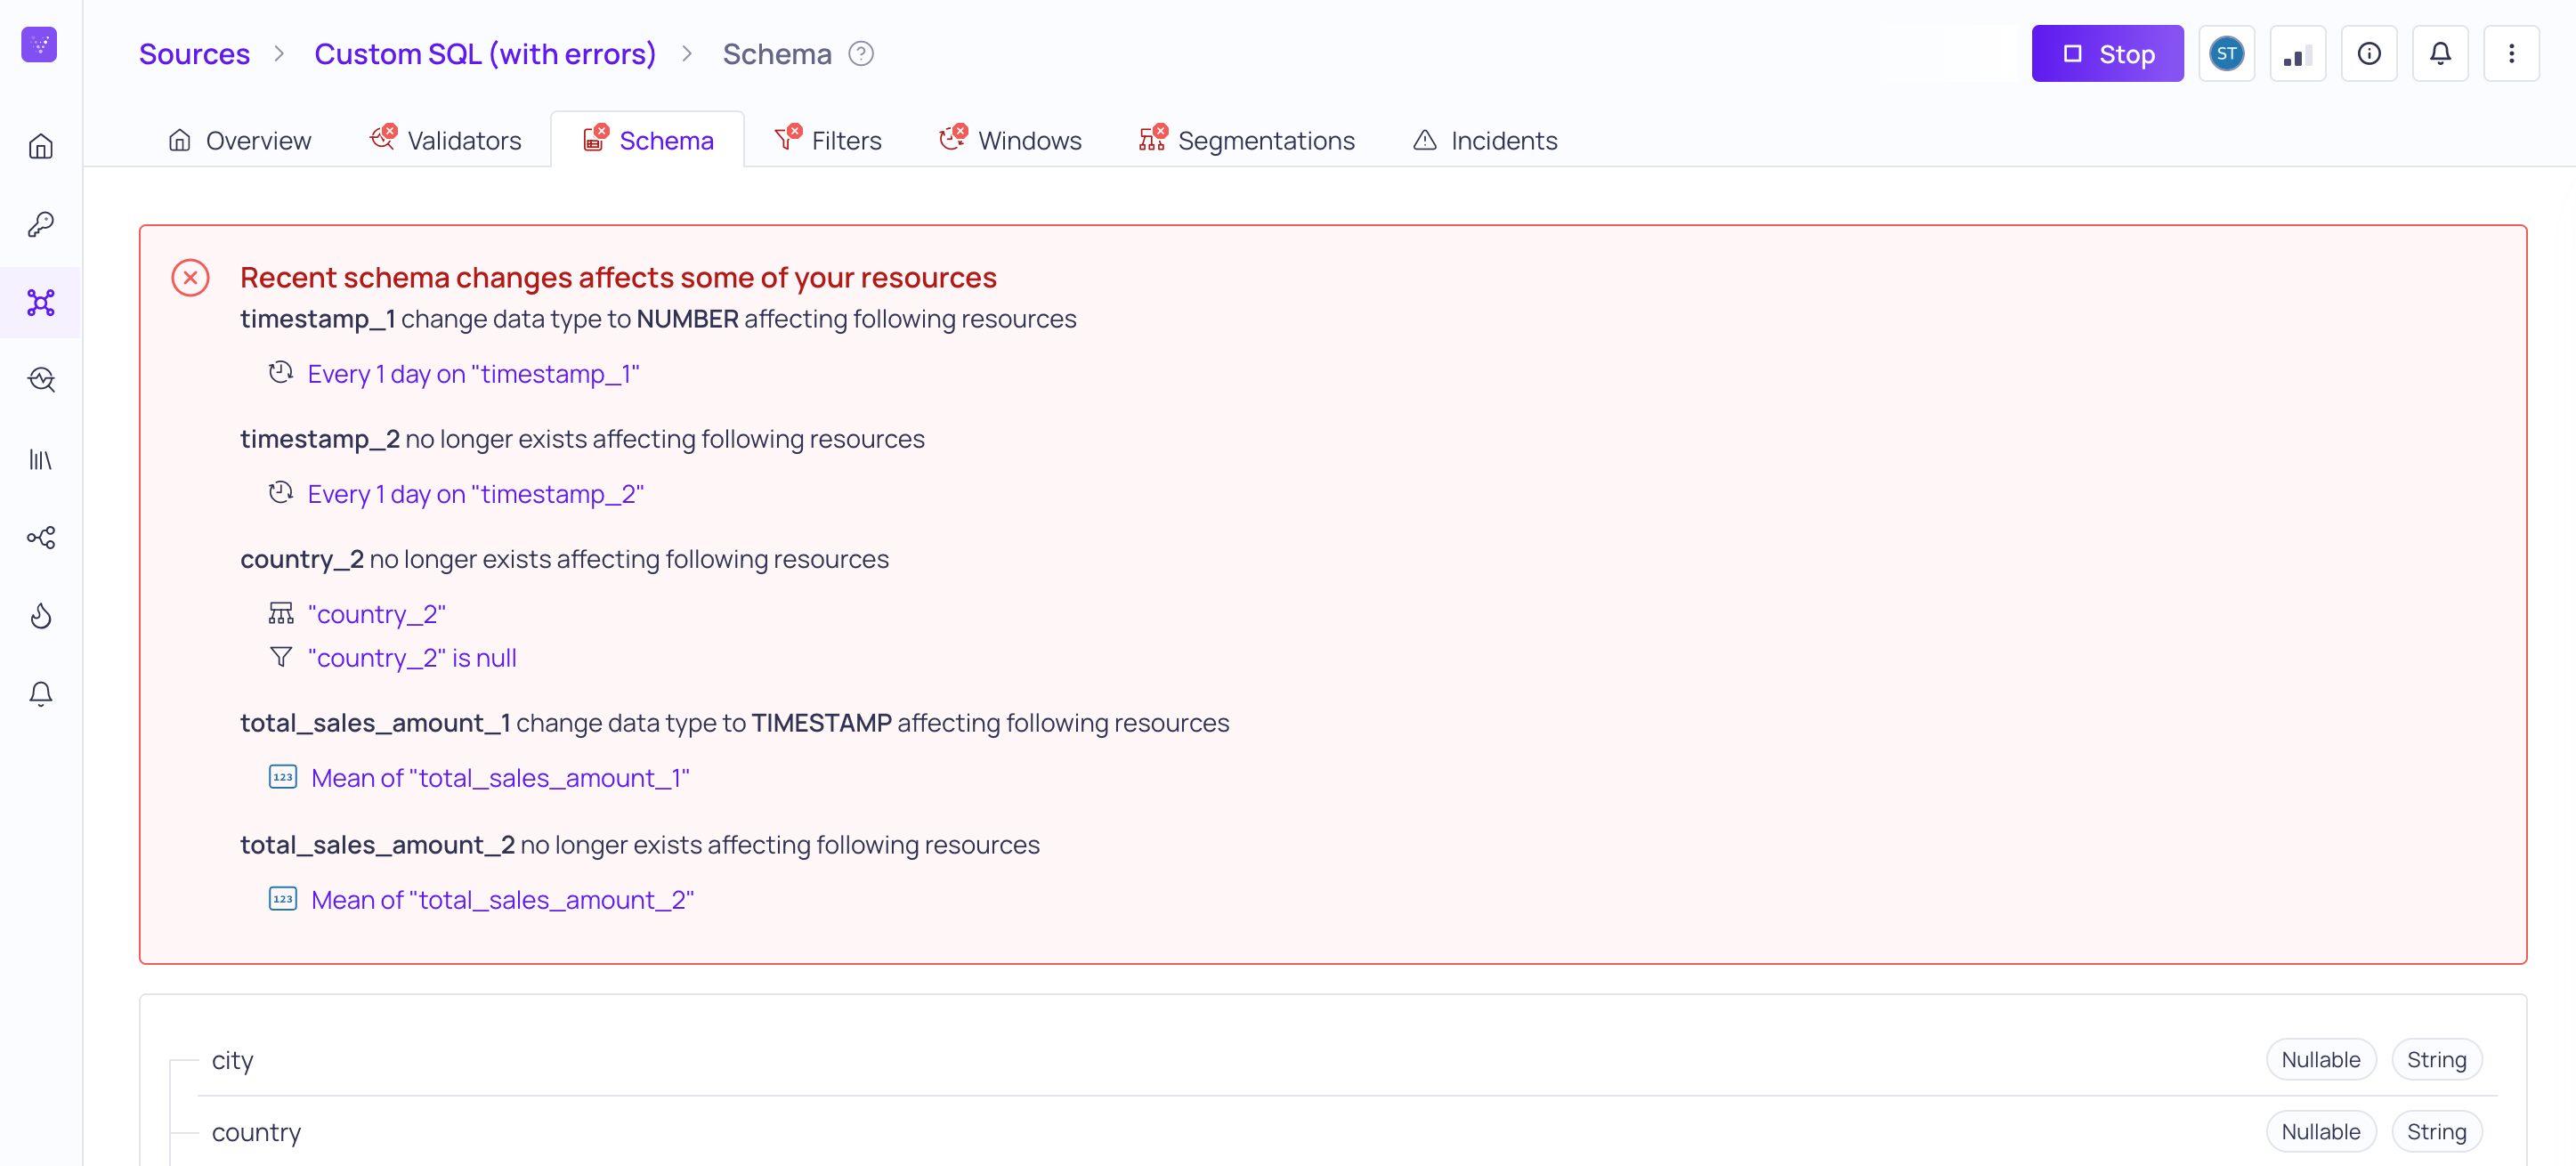Click the String badge on the city row
This screenshot has height=1166, width=2576.
2436,1059
